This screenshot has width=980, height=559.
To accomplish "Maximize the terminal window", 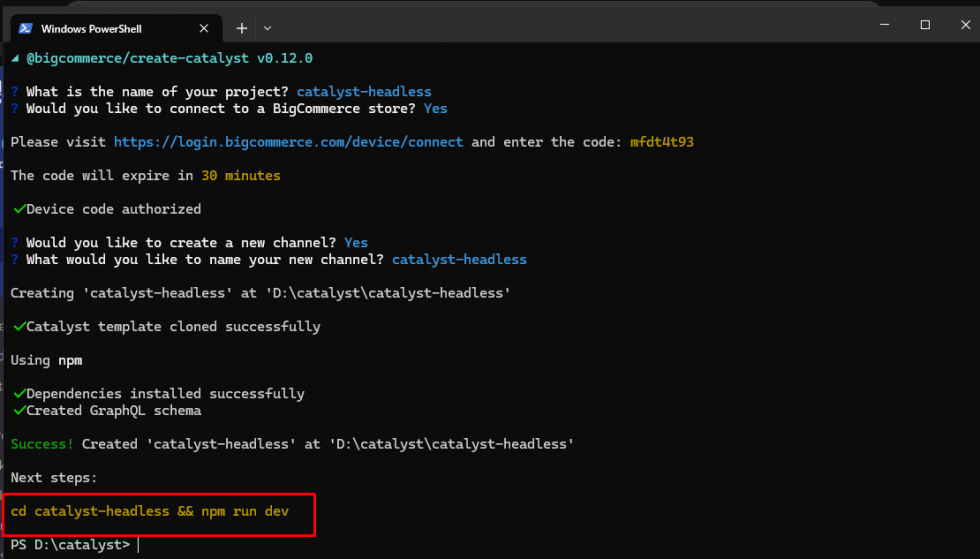I will click(925, 25).
